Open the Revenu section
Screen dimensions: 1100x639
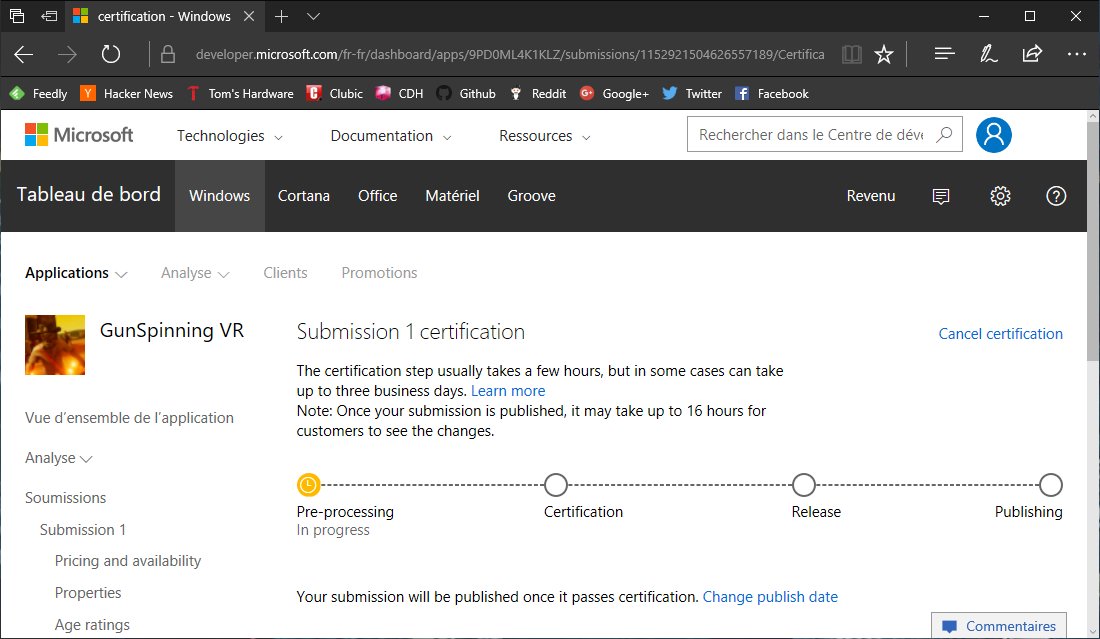tap(871, 196)
